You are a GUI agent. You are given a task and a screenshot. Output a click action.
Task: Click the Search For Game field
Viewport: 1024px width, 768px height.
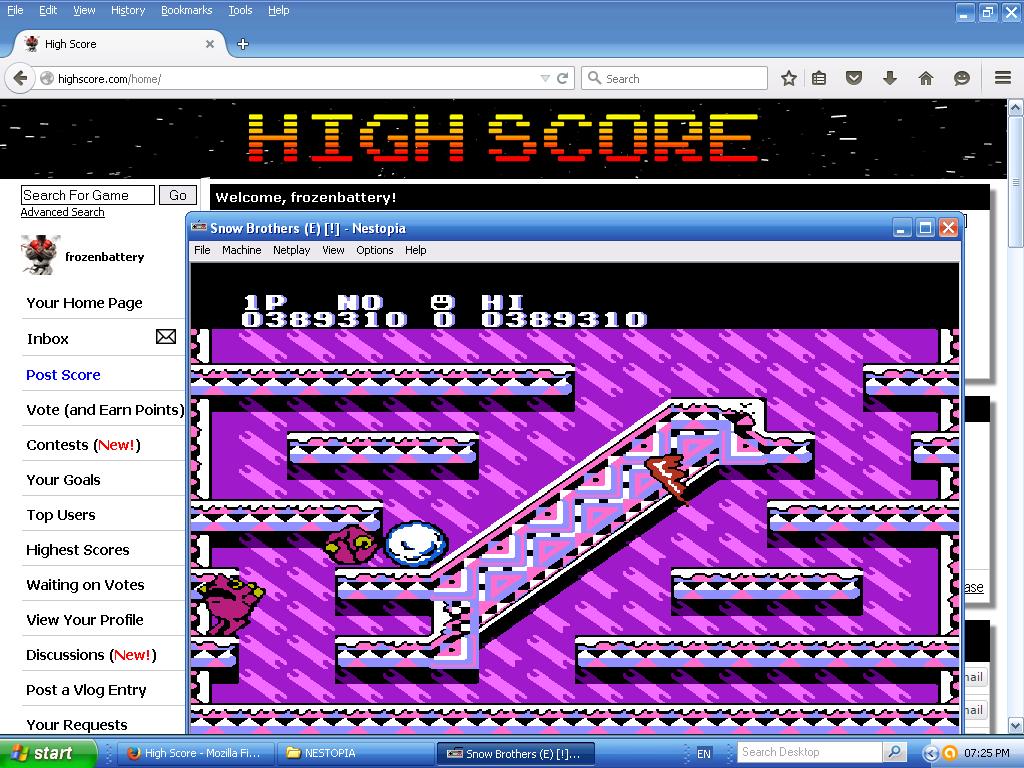click(88, 195)
